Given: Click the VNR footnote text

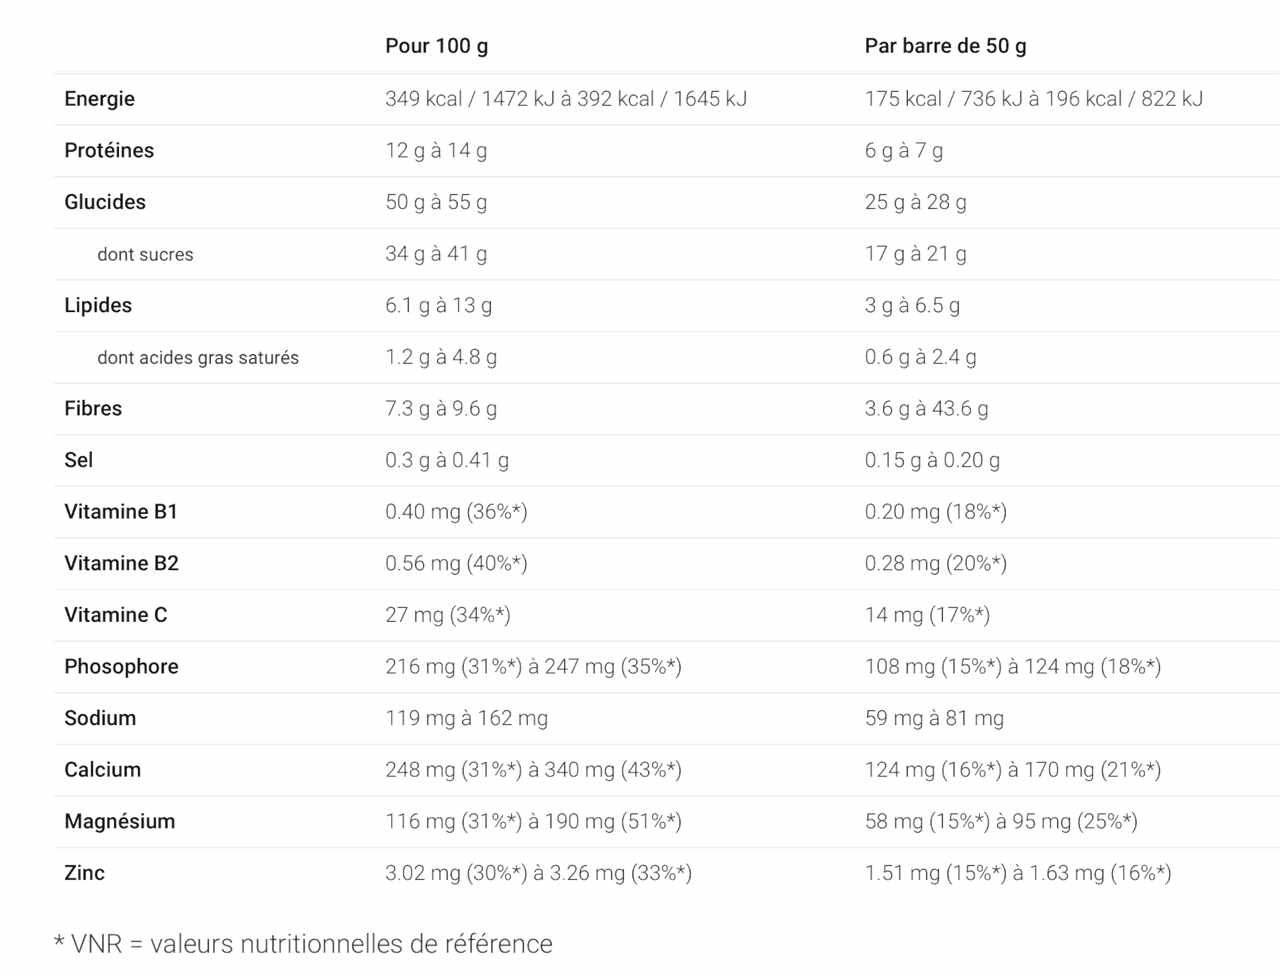Looking at the screenshot, I should tap(303, 944).
